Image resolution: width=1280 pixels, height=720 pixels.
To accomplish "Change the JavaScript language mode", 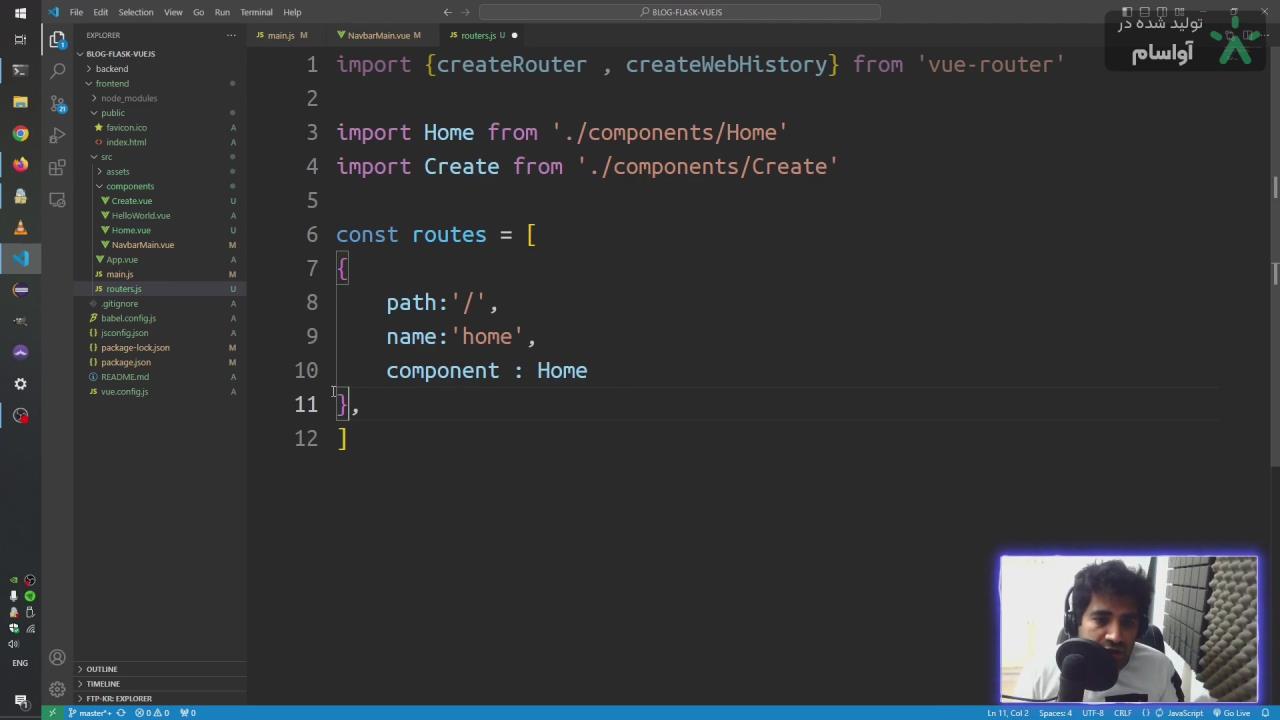I will (1185, 713).
